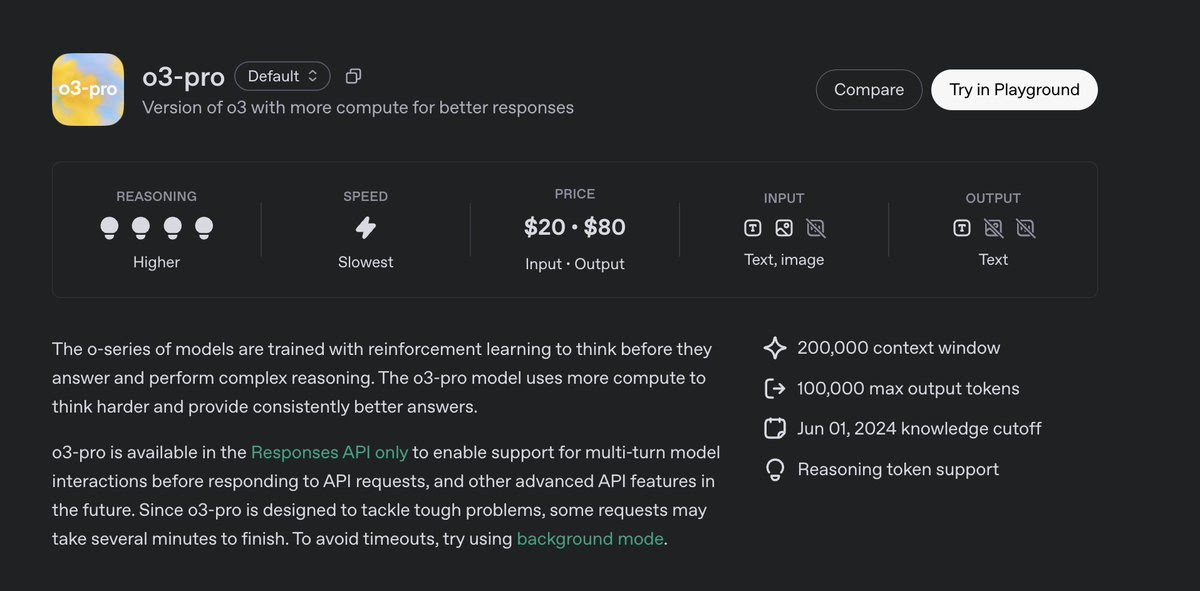Open the Responses API only link
The image size is (1200, 591).
pyautogui.click(x=329, y=452)
